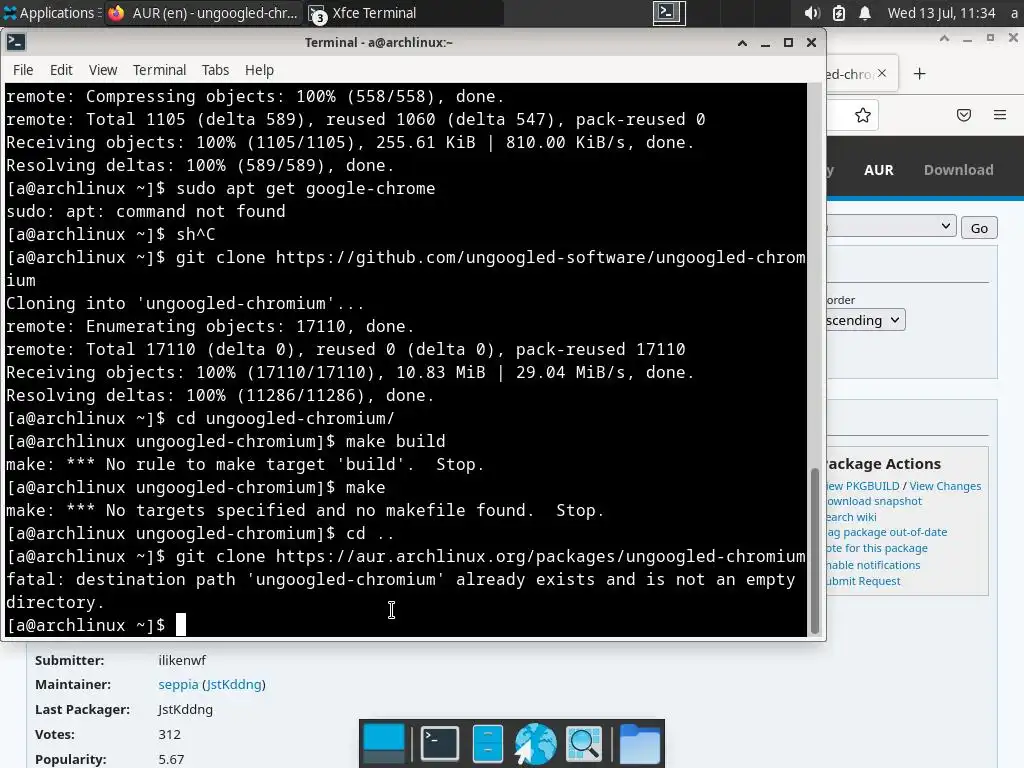Click the Submit Request link
Screen dimensions: 1024x768
click(x=863, y=581)
